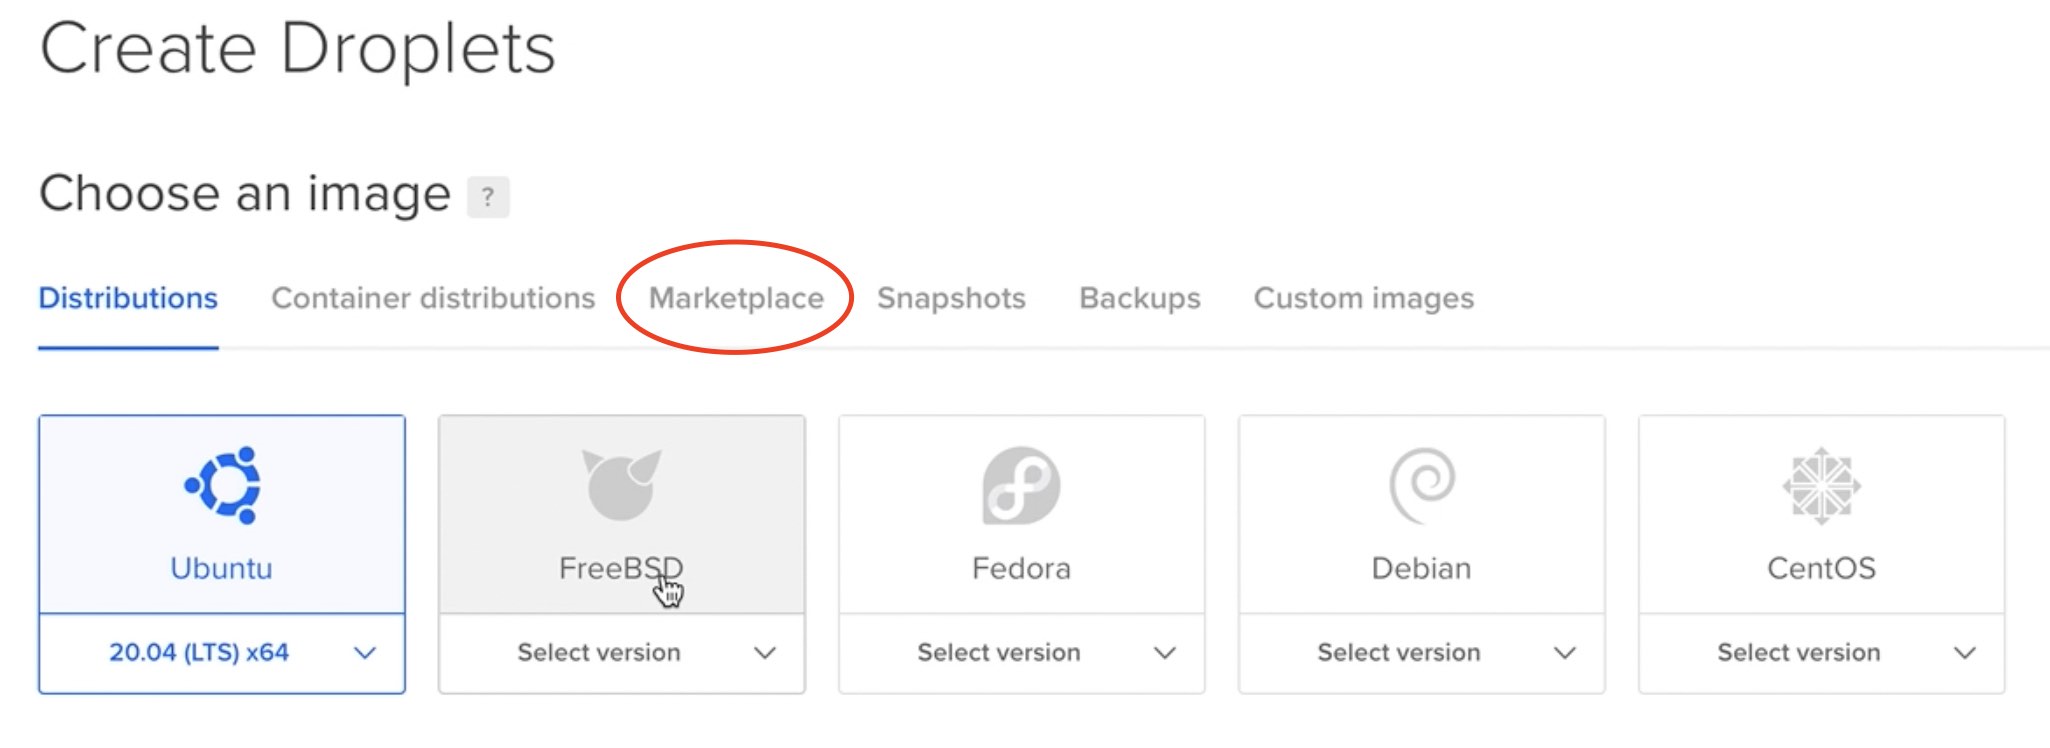Go to the Snapshots tab
Image resolution: width=2050 pixels, height=748 pixels.
[951, 298]
